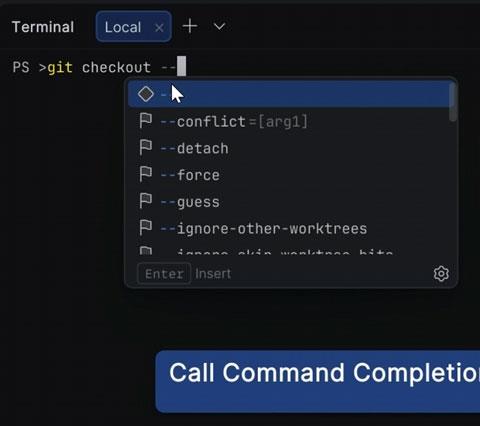Click the completion popup scrollbar thumb
This screenshot has width=480, height=426.
pyautogui.click(x=453, y=102)
